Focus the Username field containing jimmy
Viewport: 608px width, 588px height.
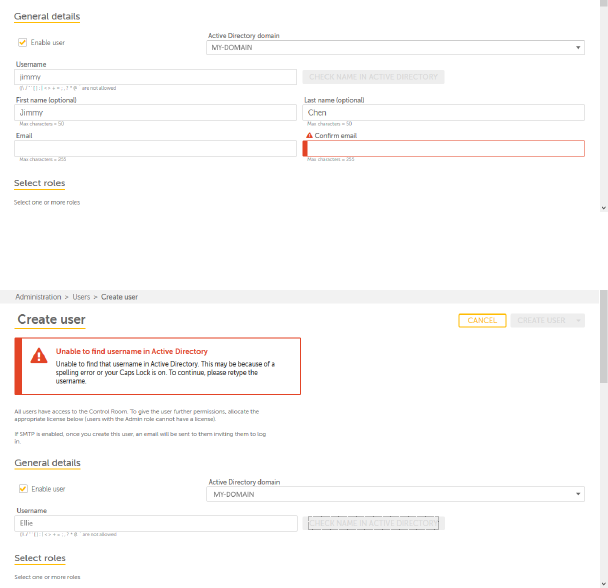tap(155, 76)
